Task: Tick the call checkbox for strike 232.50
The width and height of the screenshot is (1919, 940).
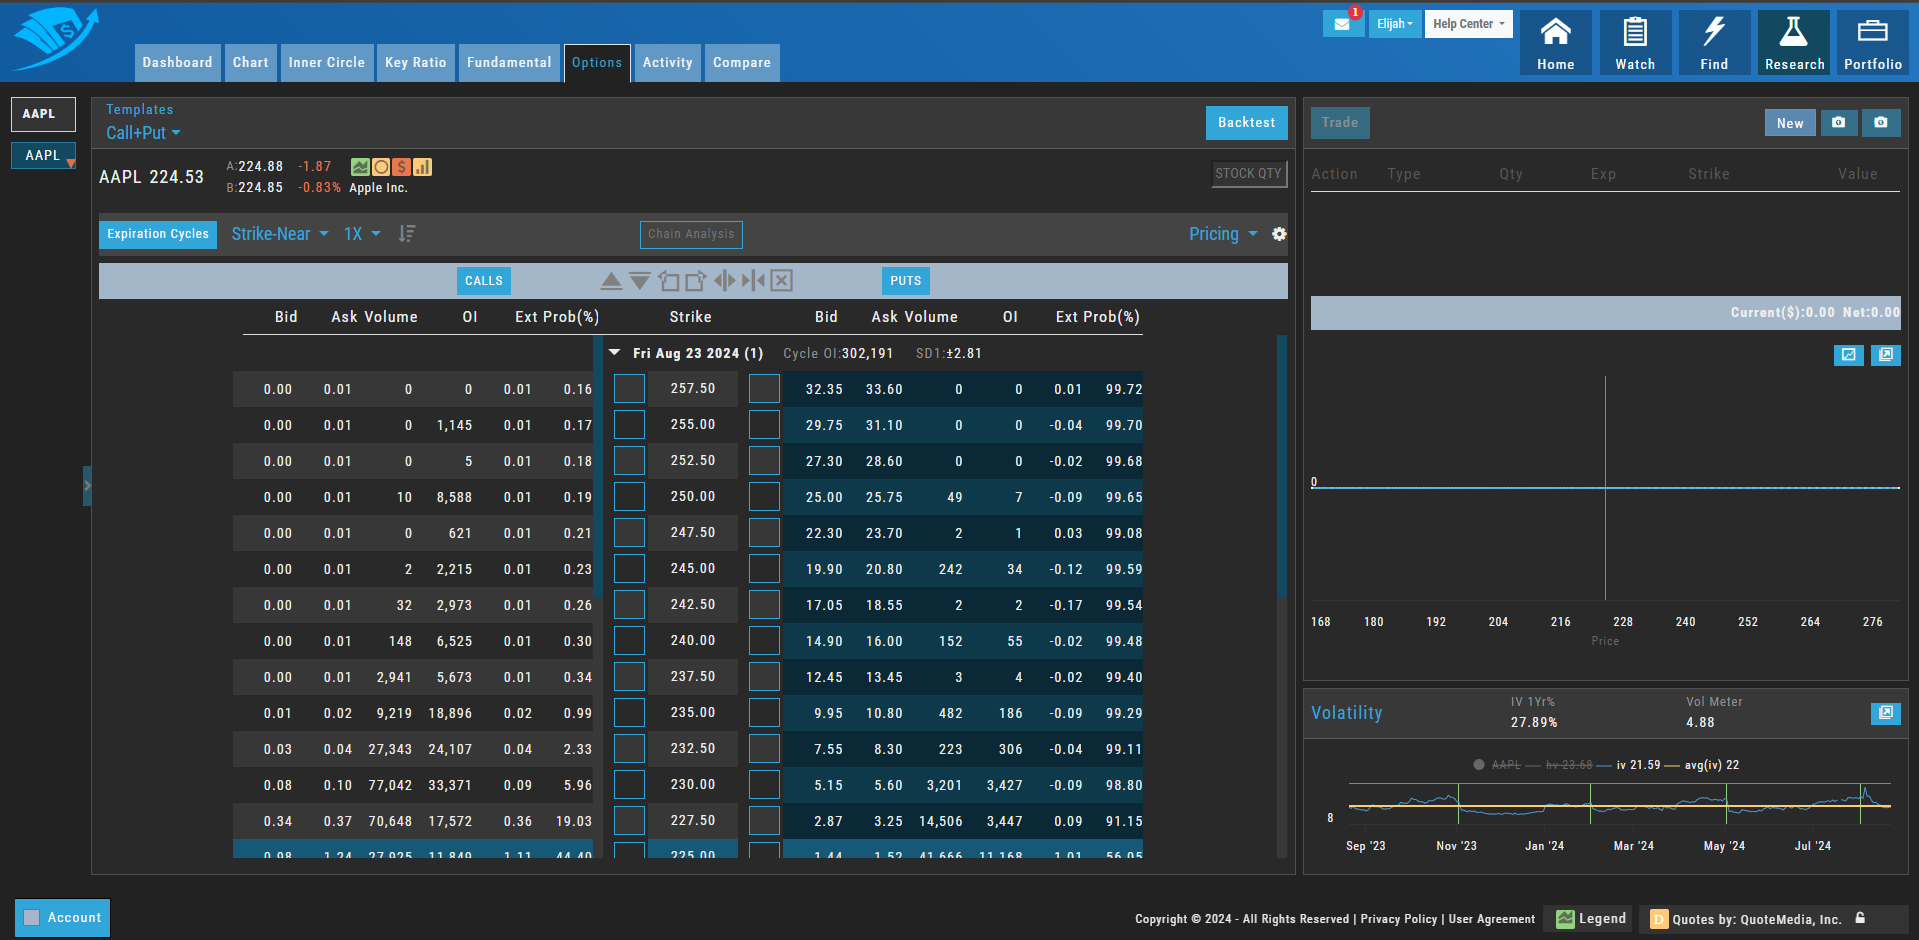Action: coord(629,749)
